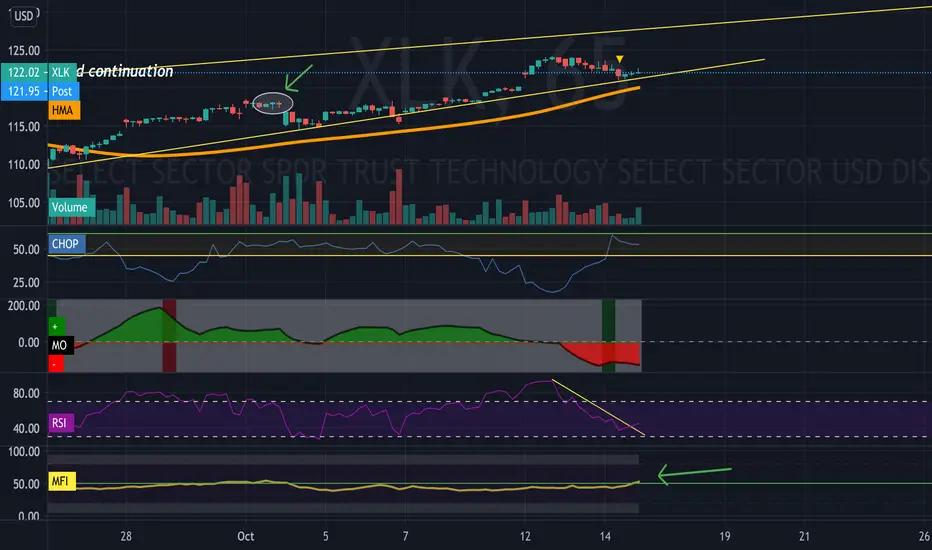The image size is (932, 550).
Task: Click the red minus MO marker
Action: [x=55, y=363]
